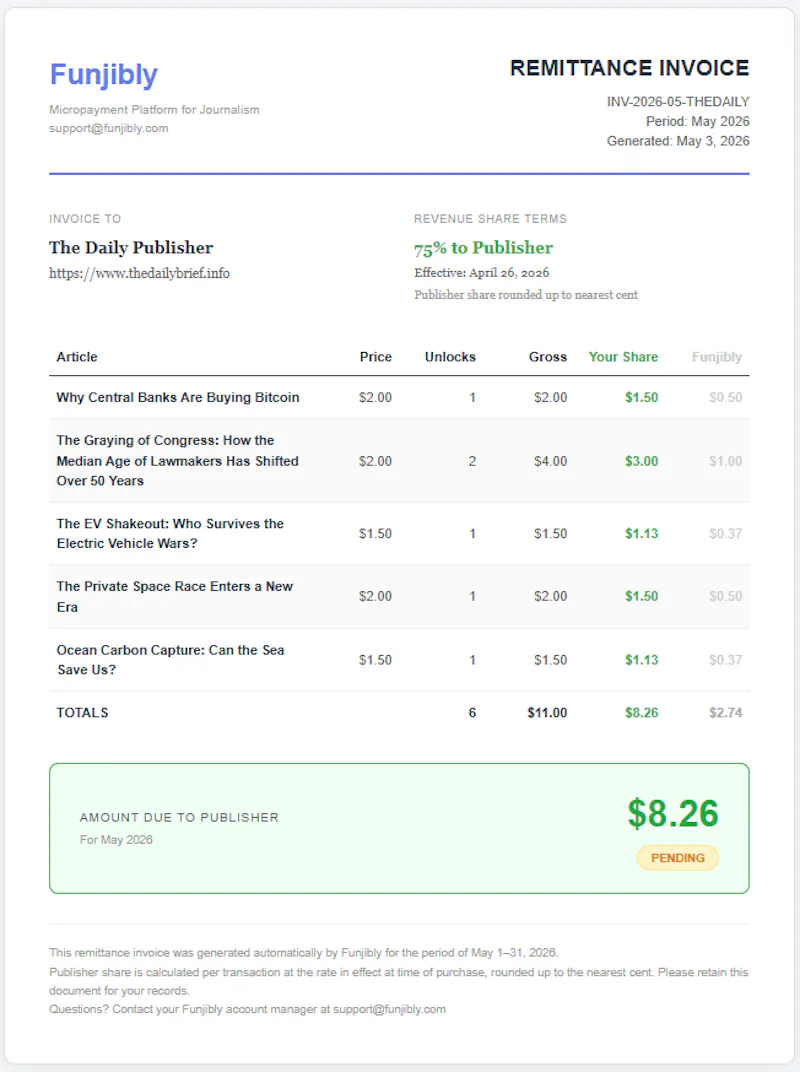Click the 75% to Publisher terms text

click(x=483, y=247)
